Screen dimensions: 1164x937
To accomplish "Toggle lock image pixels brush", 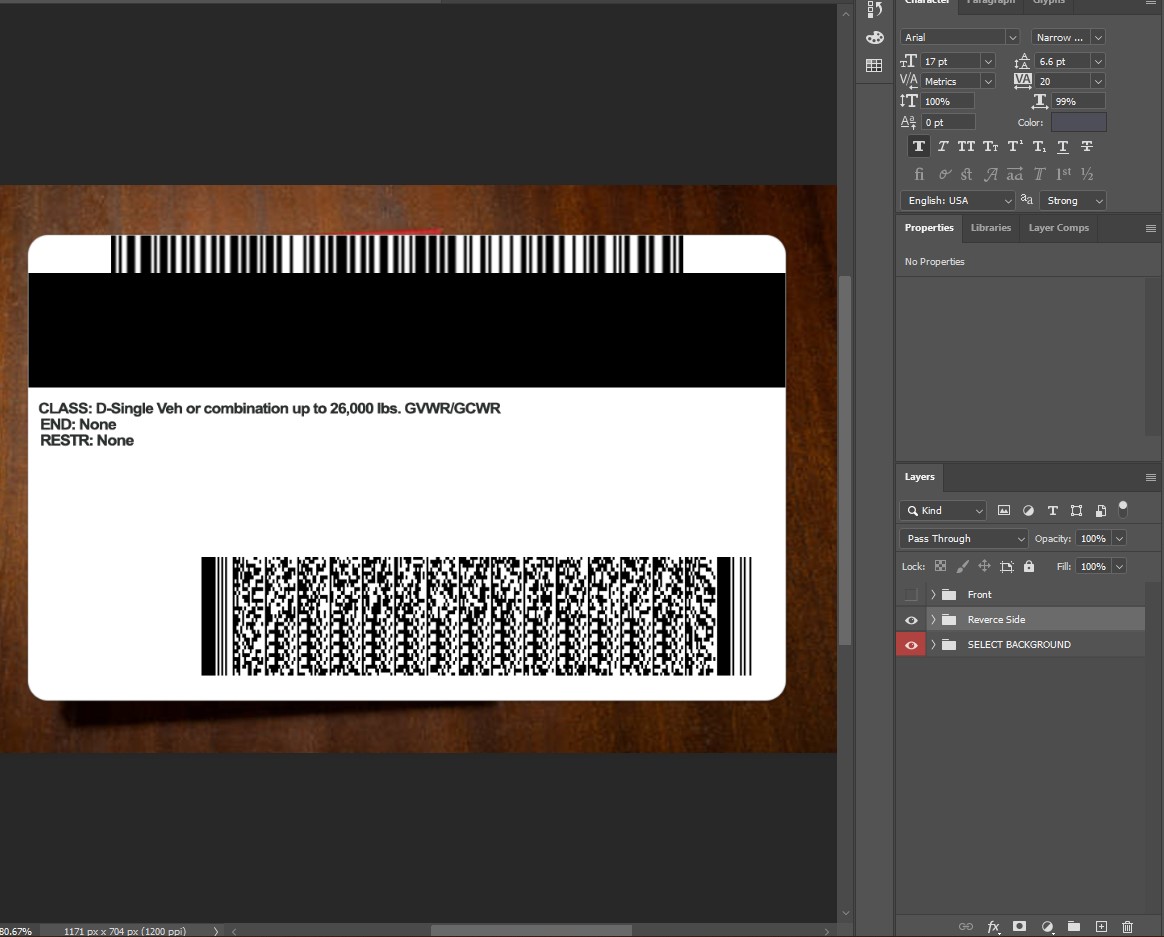I will click(x=963, y=566).
